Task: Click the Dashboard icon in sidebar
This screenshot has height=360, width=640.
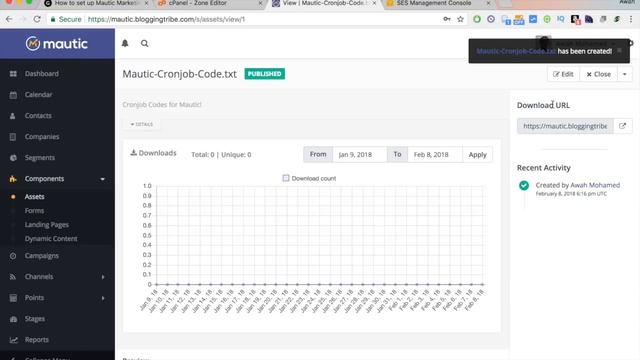Action: (13, 74)
